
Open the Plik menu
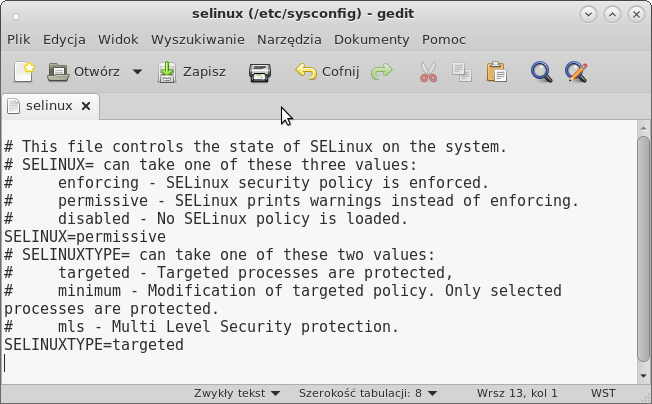point(19,39)
